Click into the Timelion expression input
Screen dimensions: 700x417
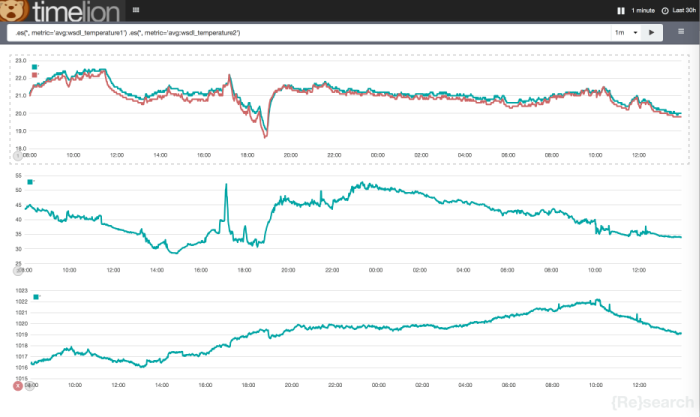click(309, 33)
